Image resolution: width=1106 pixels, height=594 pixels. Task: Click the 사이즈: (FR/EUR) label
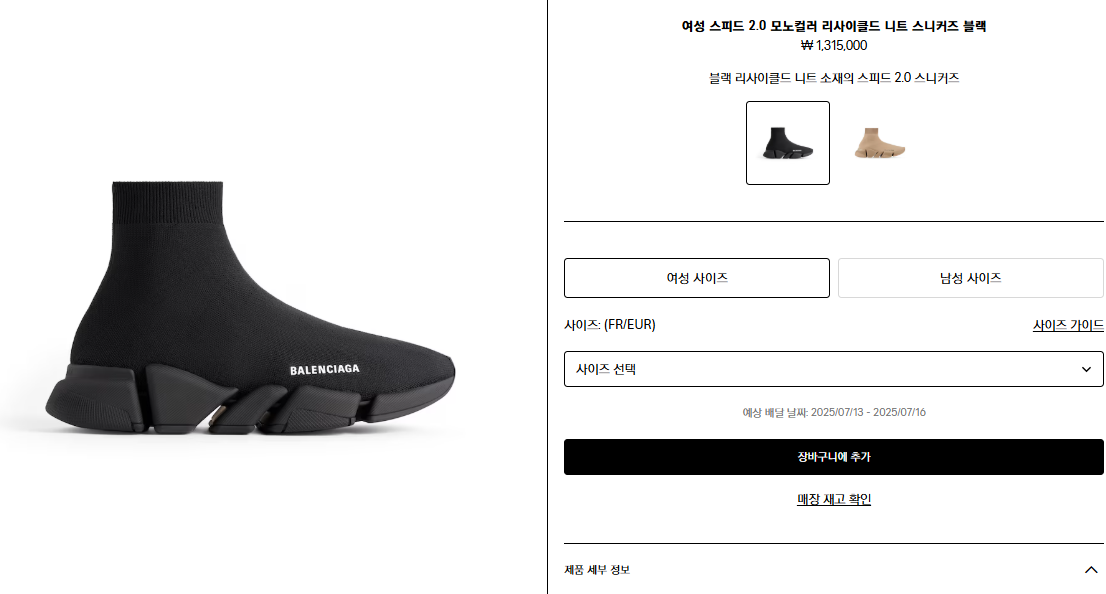tap(610, 325)
